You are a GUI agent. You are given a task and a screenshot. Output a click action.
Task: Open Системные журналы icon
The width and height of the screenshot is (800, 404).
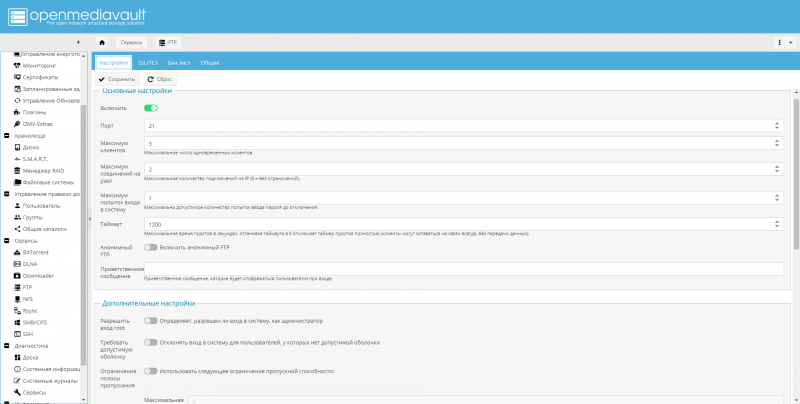click(x=17, y=381)
